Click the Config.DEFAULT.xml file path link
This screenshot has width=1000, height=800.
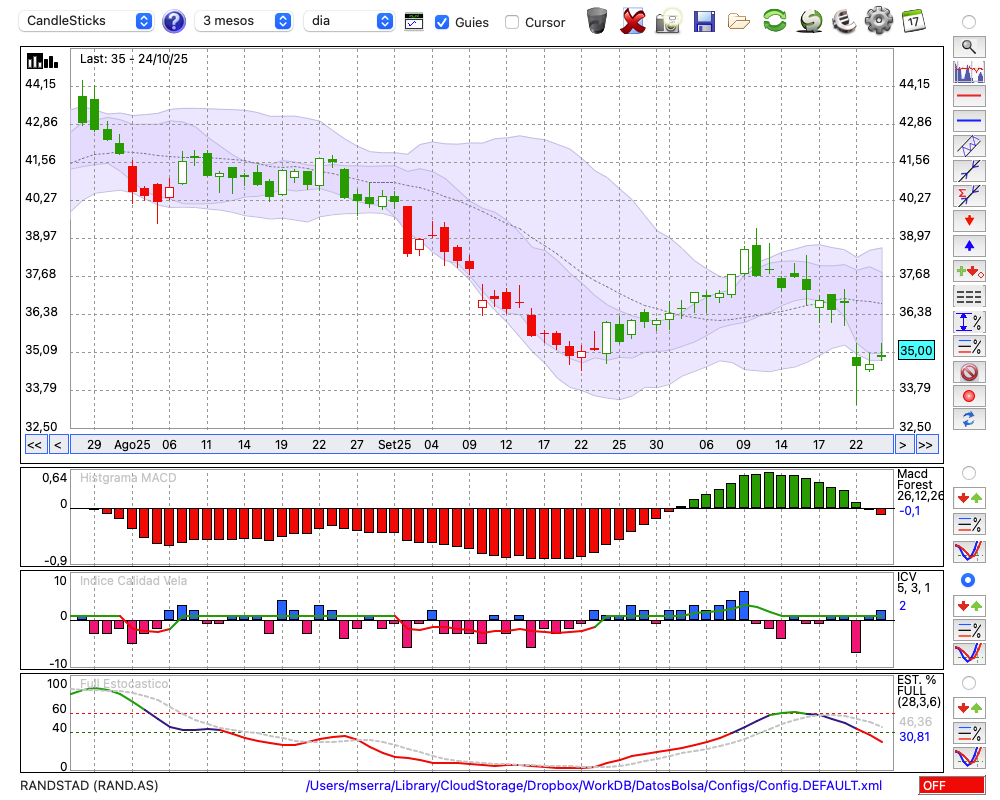click(x=594, y=786)
